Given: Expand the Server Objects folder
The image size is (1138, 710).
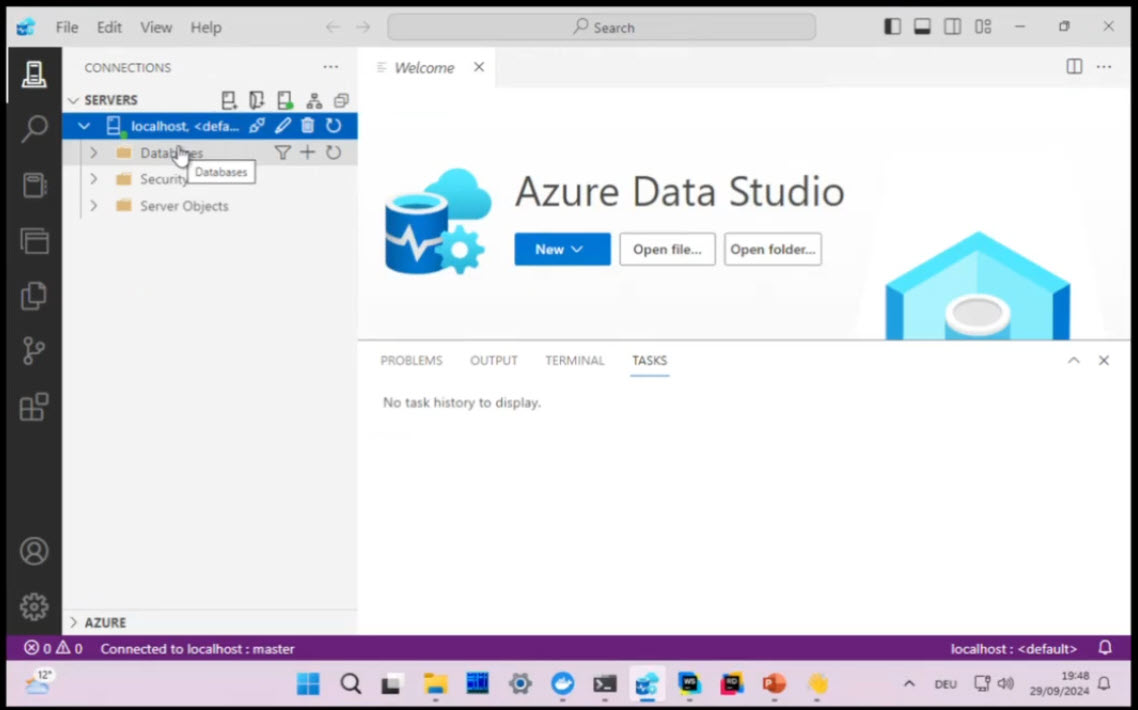Looking at the screenshot, I should (94, 205).
